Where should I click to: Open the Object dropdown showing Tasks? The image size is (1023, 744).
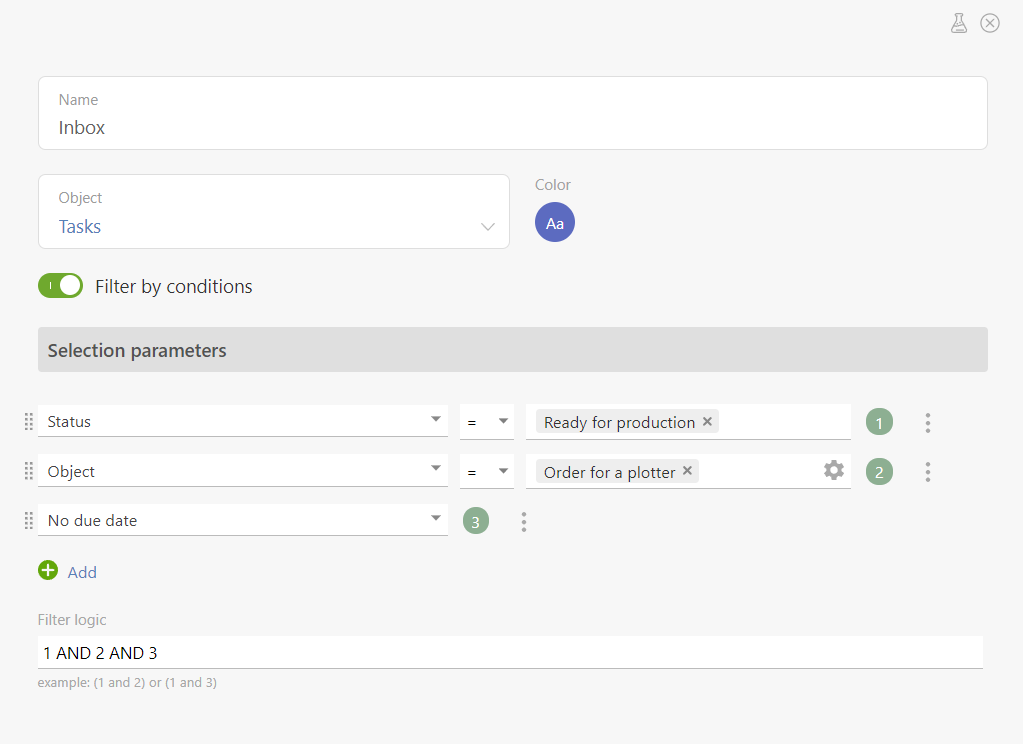pyautogui.click(x=274, y=211)
